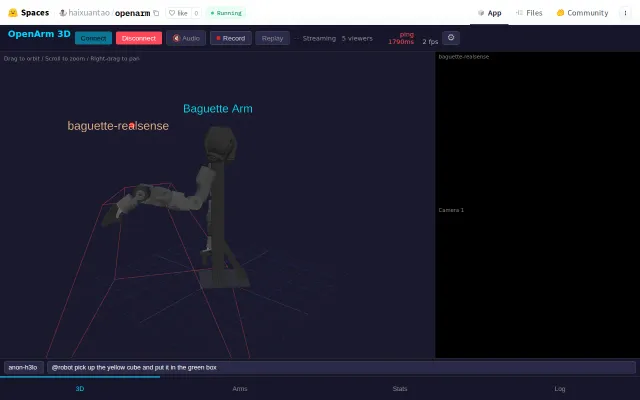The image size is (640, 400).
Task: Click the 5 viewers indicator
Action: click(357, 38)
